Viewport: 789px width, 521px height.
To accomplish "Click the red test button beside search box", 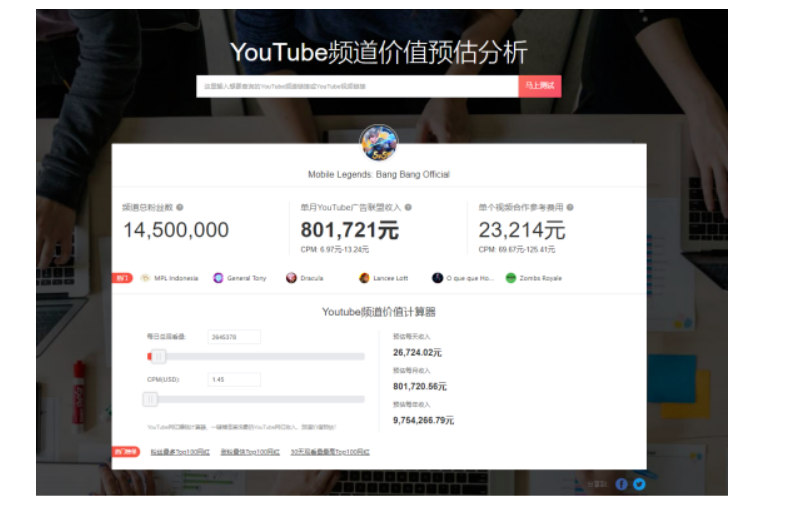I will (539, 86).
